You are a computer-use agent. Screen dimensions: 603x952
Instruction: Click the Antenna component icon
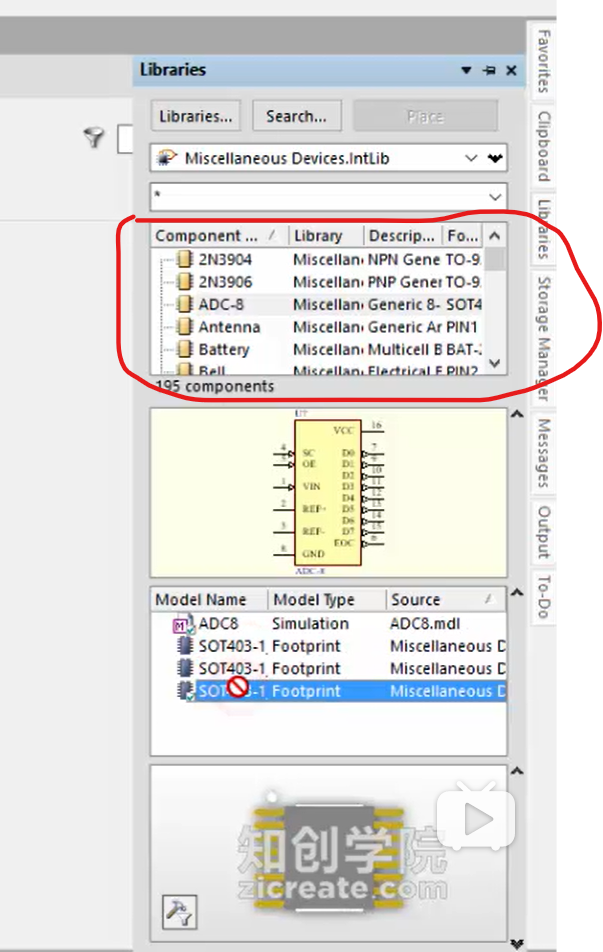click(185, 327)
